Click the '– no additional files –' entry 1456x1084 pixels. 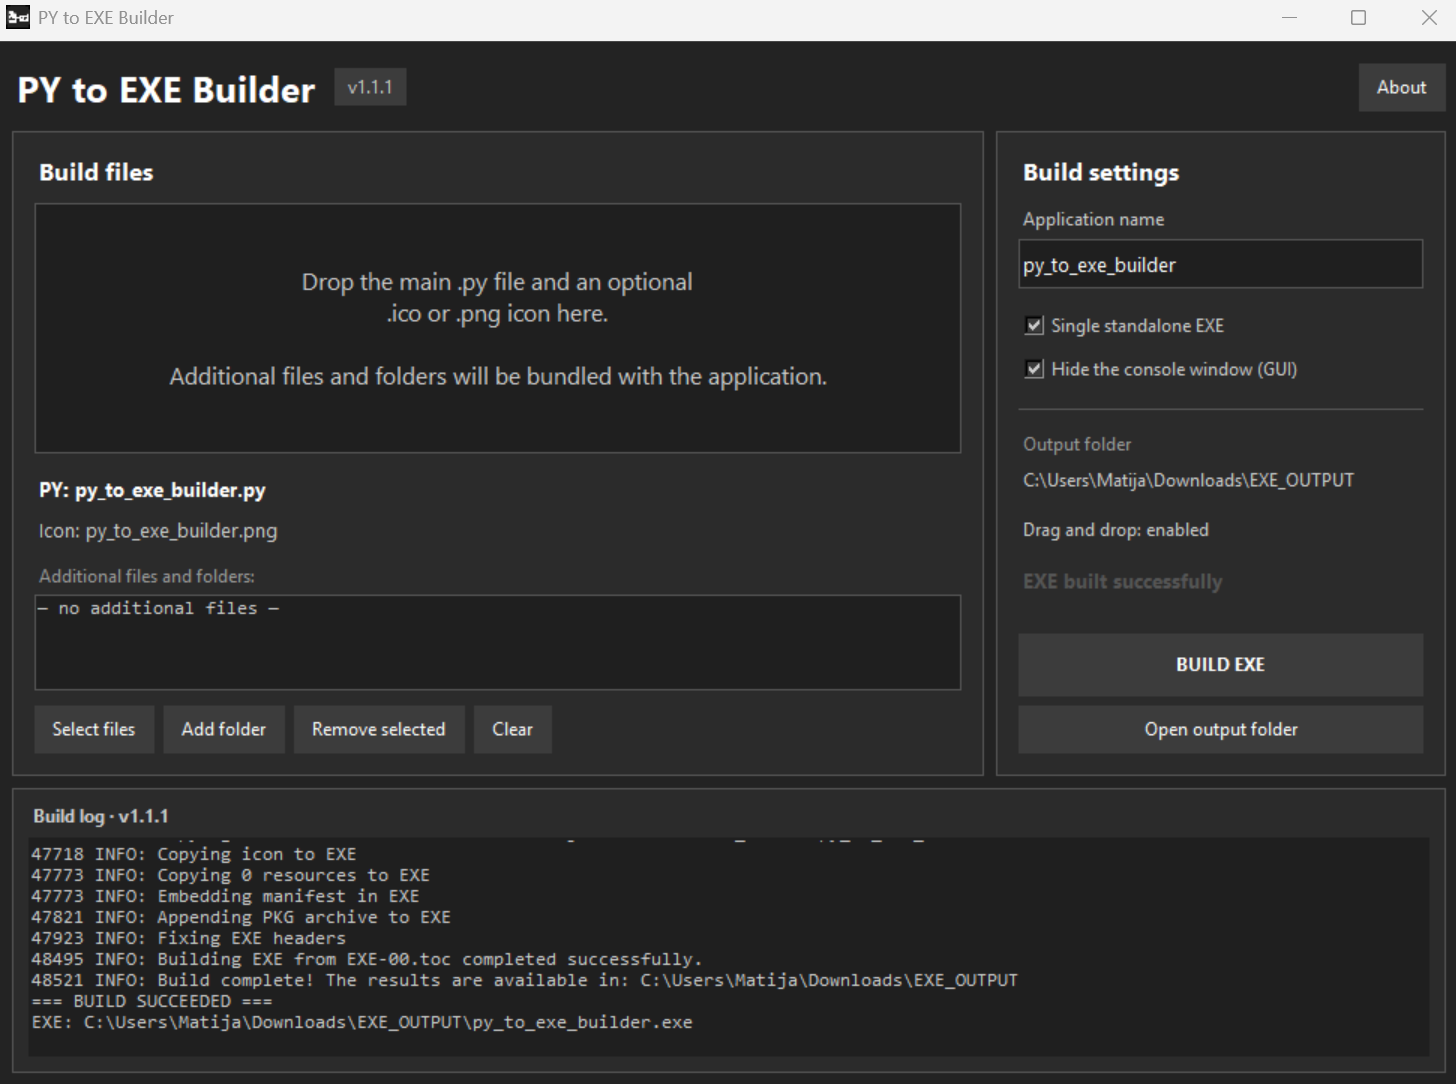(158, 608)
